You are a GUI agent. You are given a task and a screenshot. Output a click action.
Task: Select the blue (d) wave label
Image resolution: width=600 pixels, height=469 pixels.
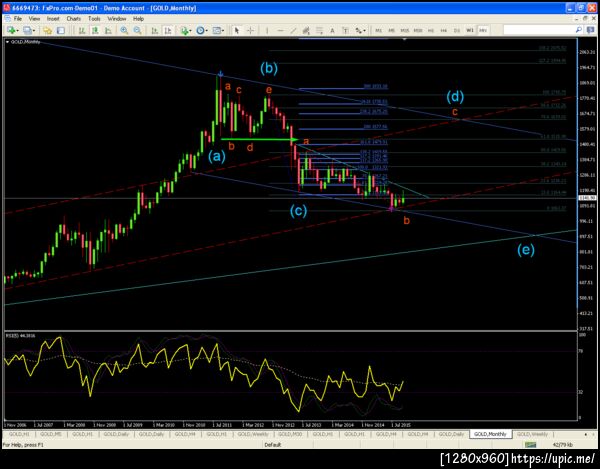(x=455, y=97)
